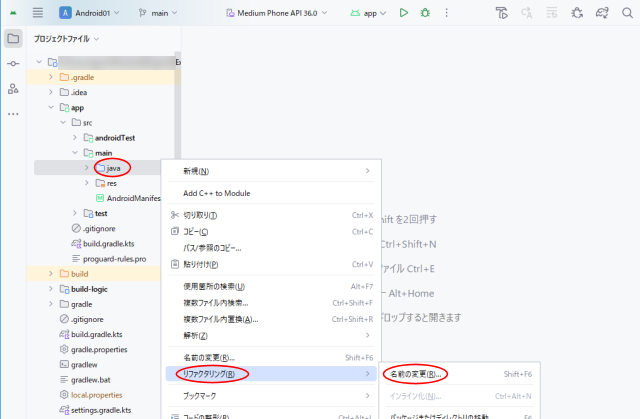
Task: Click the More tool windows ellipsis in sidebar
Action: [13, 114]
